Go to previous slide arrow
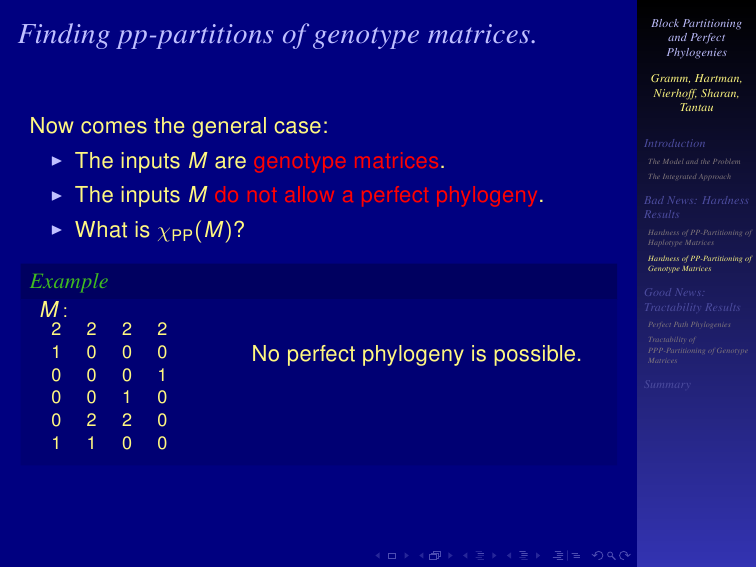 378,555
